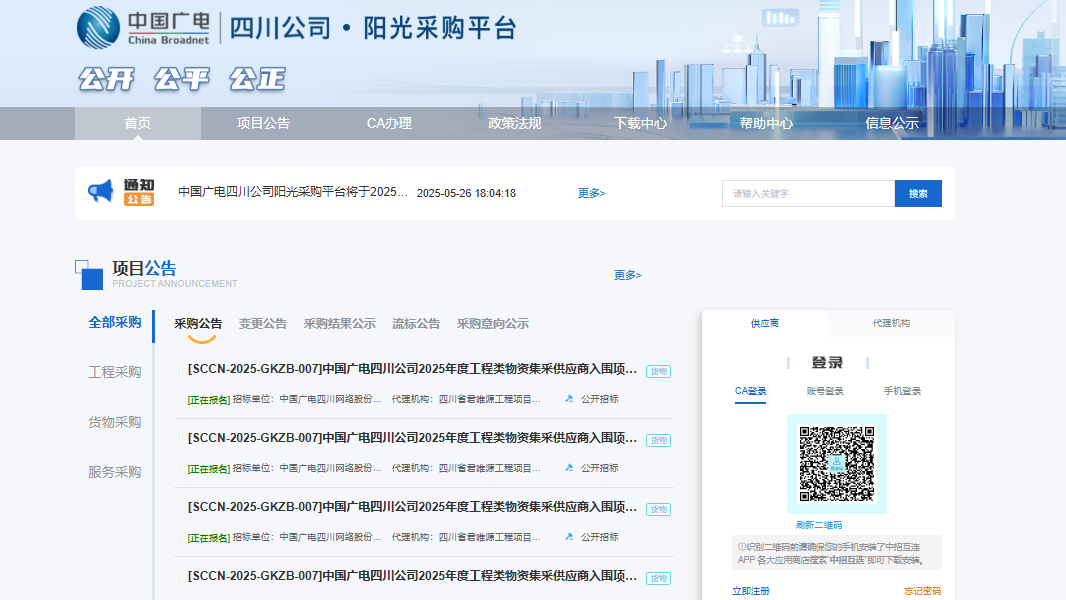Click the 公开 公平 公正 slogan
This screenshot has width=1066, height=600.
182,79
